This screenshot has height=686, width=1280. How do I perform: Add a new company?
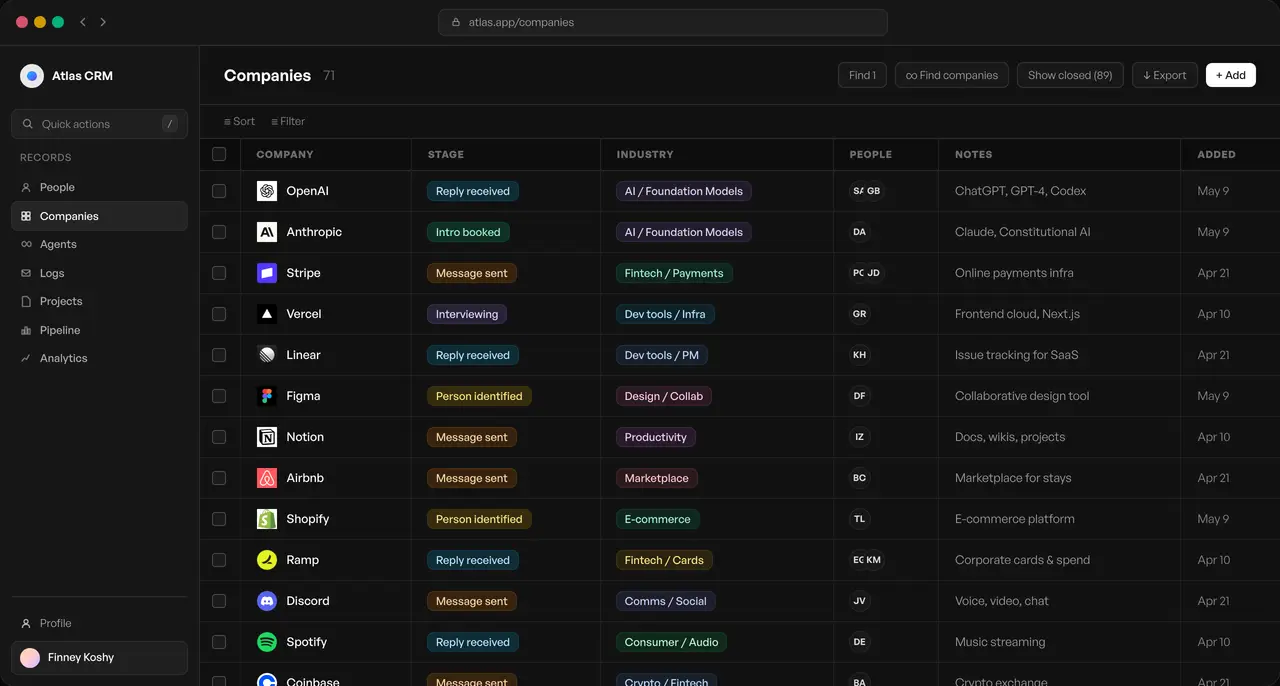1231,75
